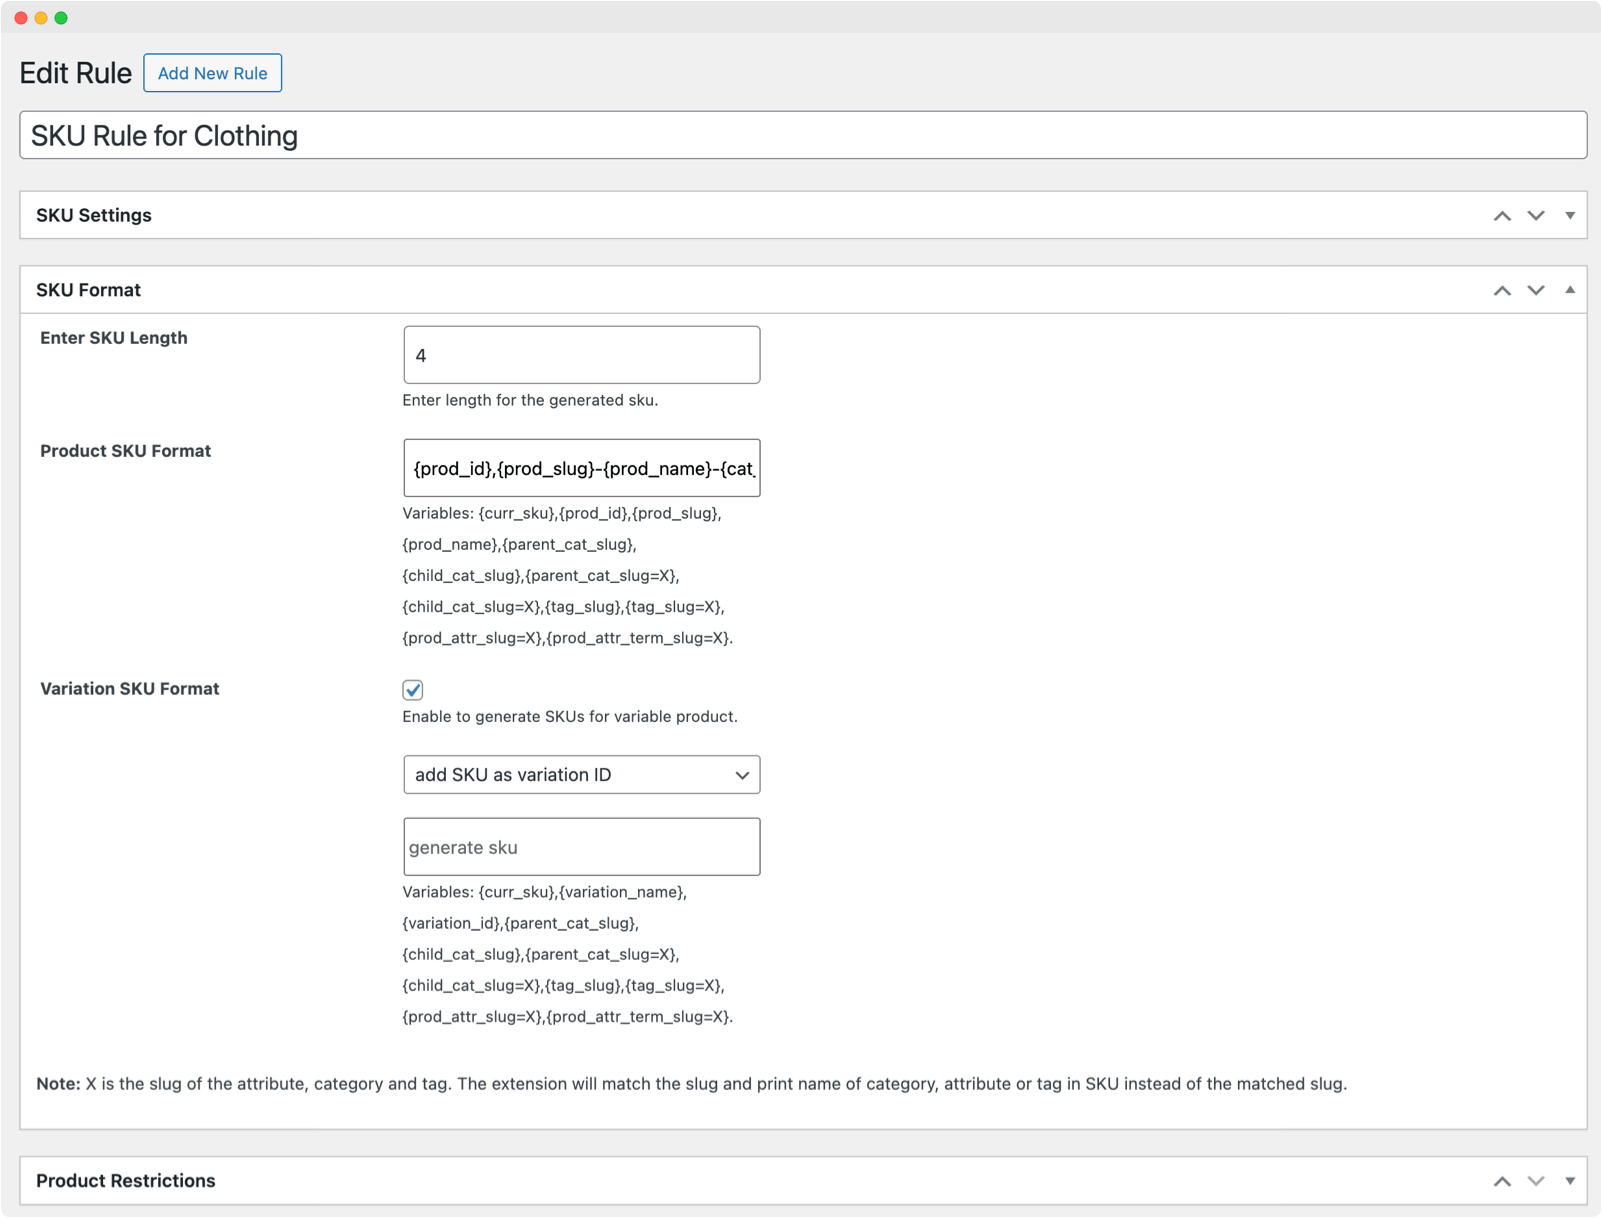Click the Add New Rule button
Viewport: 1602px width, 1218px height.
click(212, 72)
